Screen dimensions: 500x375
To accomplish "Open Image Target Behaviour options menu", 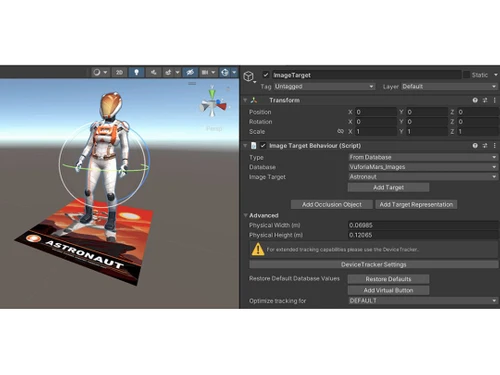I will 495,146.
